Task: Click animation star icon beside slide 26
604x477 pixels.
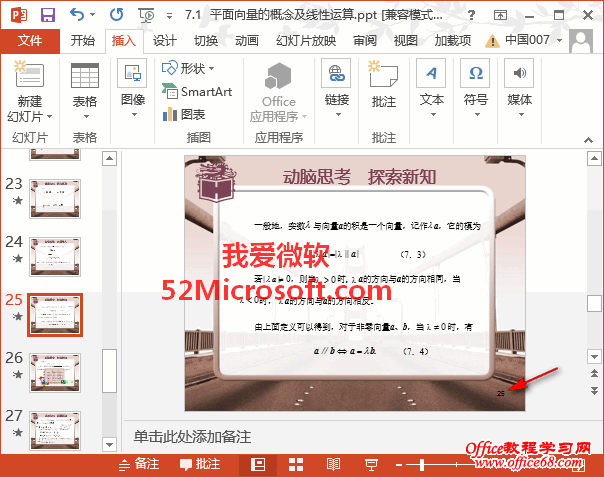Action: [x=17, y=374]
